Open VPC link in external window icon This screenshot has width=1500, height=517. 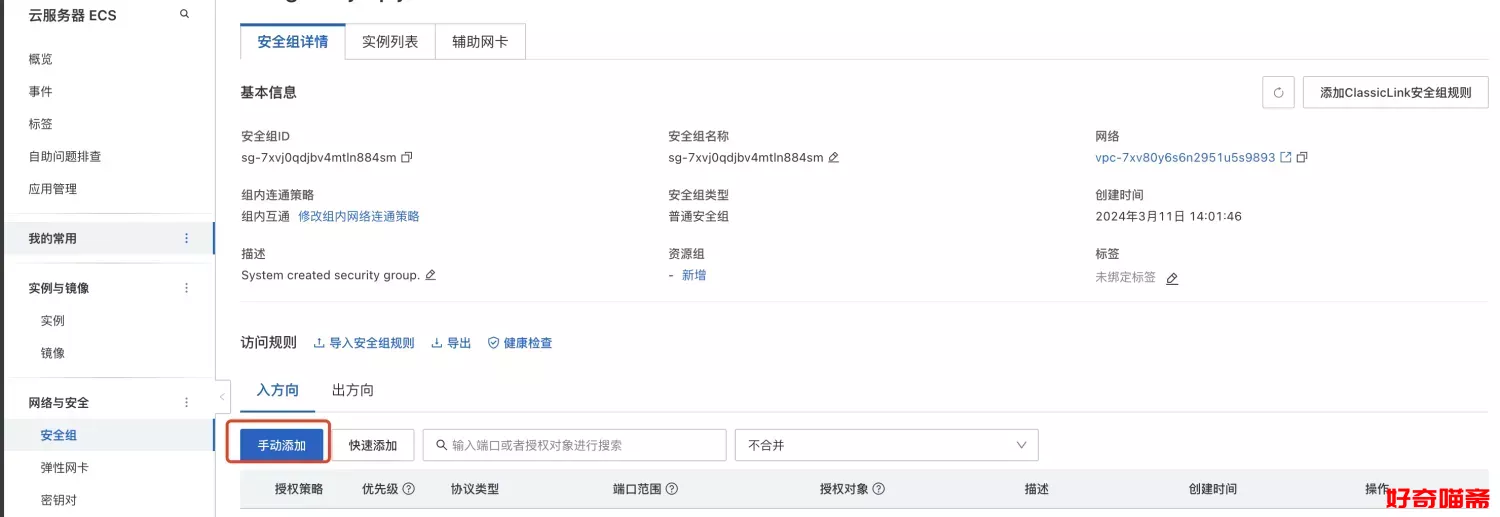pyautogui.click(x=1286, y=158)
